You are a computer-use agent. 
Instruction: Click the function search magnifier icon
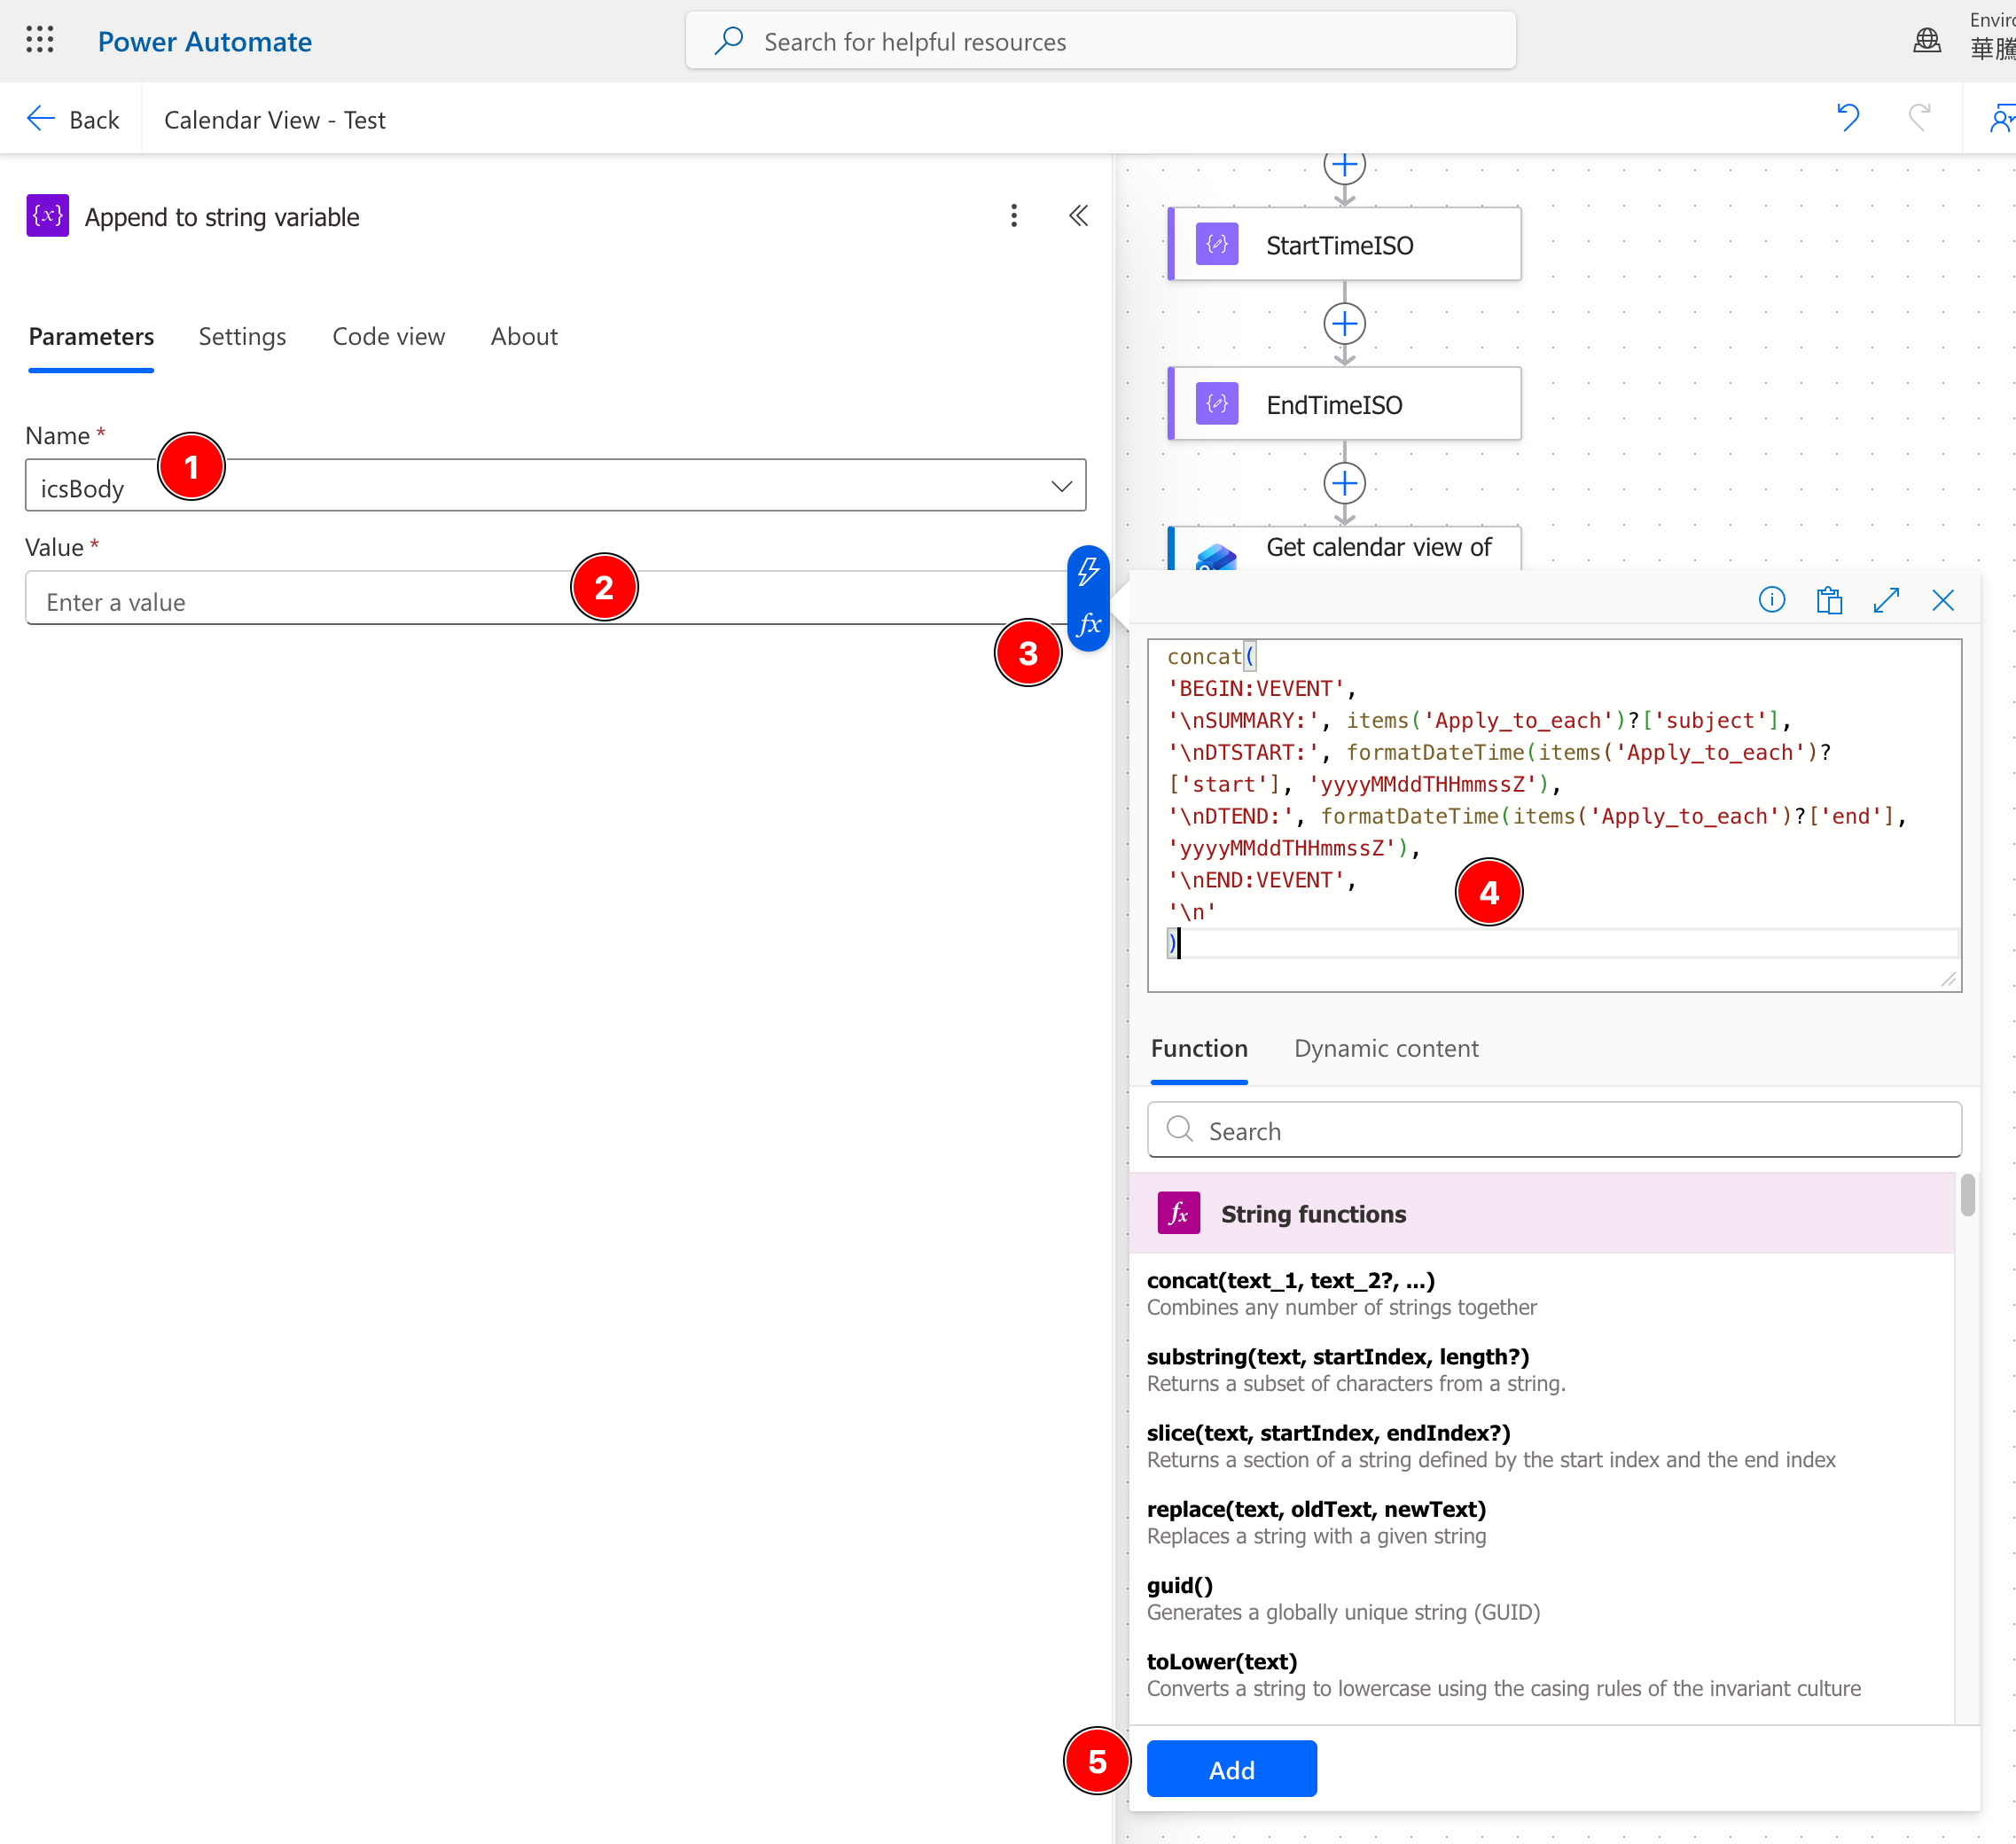pyautogui.click(x=1180, y=1130)
